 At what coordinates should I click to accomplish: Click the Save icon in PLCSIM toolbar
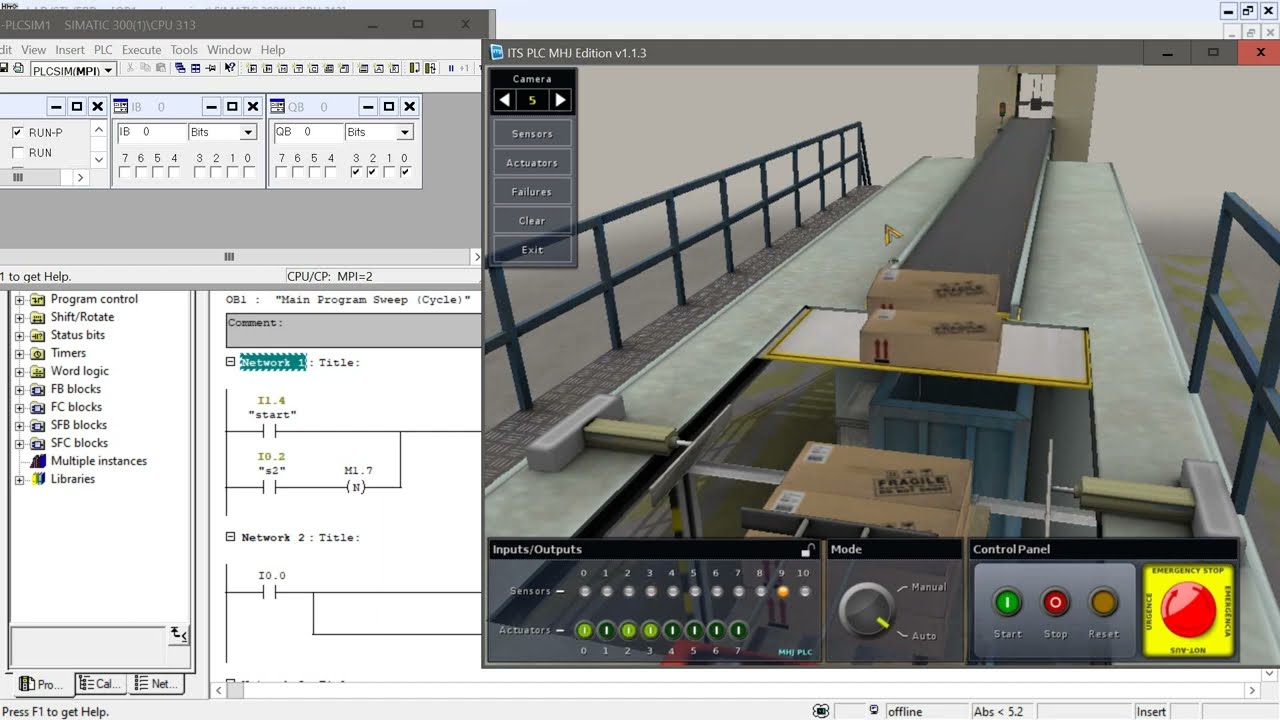4,68
